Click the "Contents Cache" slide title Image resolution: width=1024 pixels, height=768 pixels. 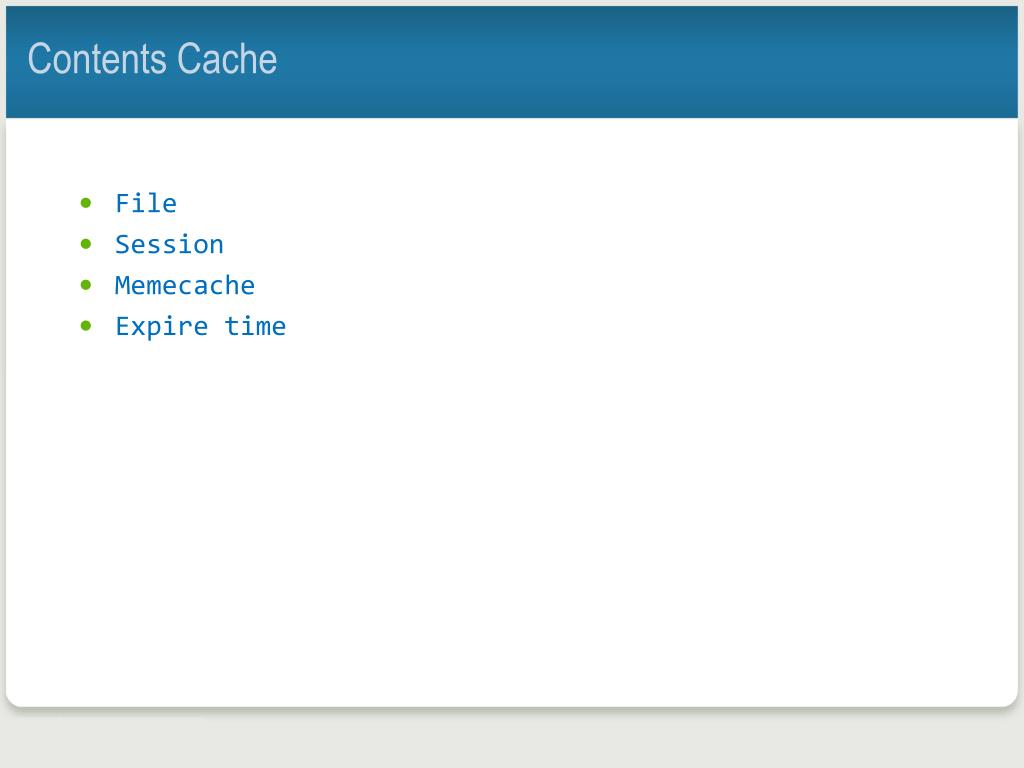pos(152,59)
